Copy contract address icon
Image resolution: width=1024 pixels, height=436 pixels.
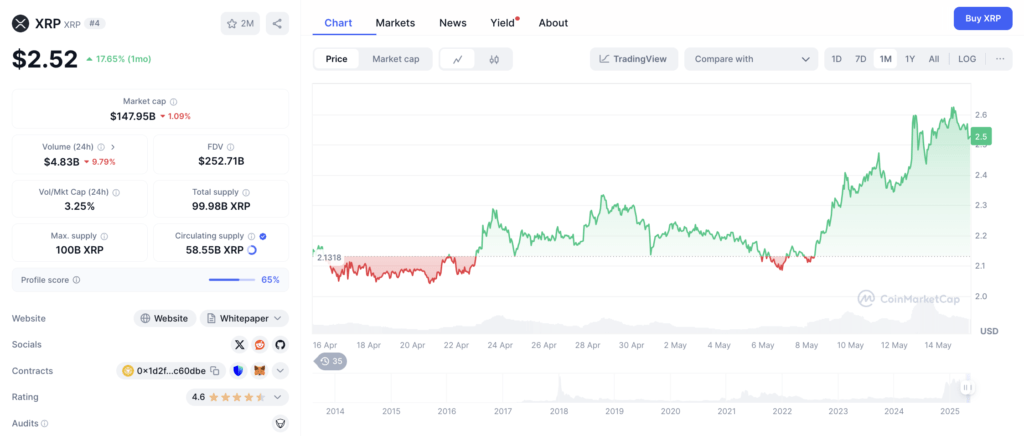pyautogui.click(x=215, y=371)
